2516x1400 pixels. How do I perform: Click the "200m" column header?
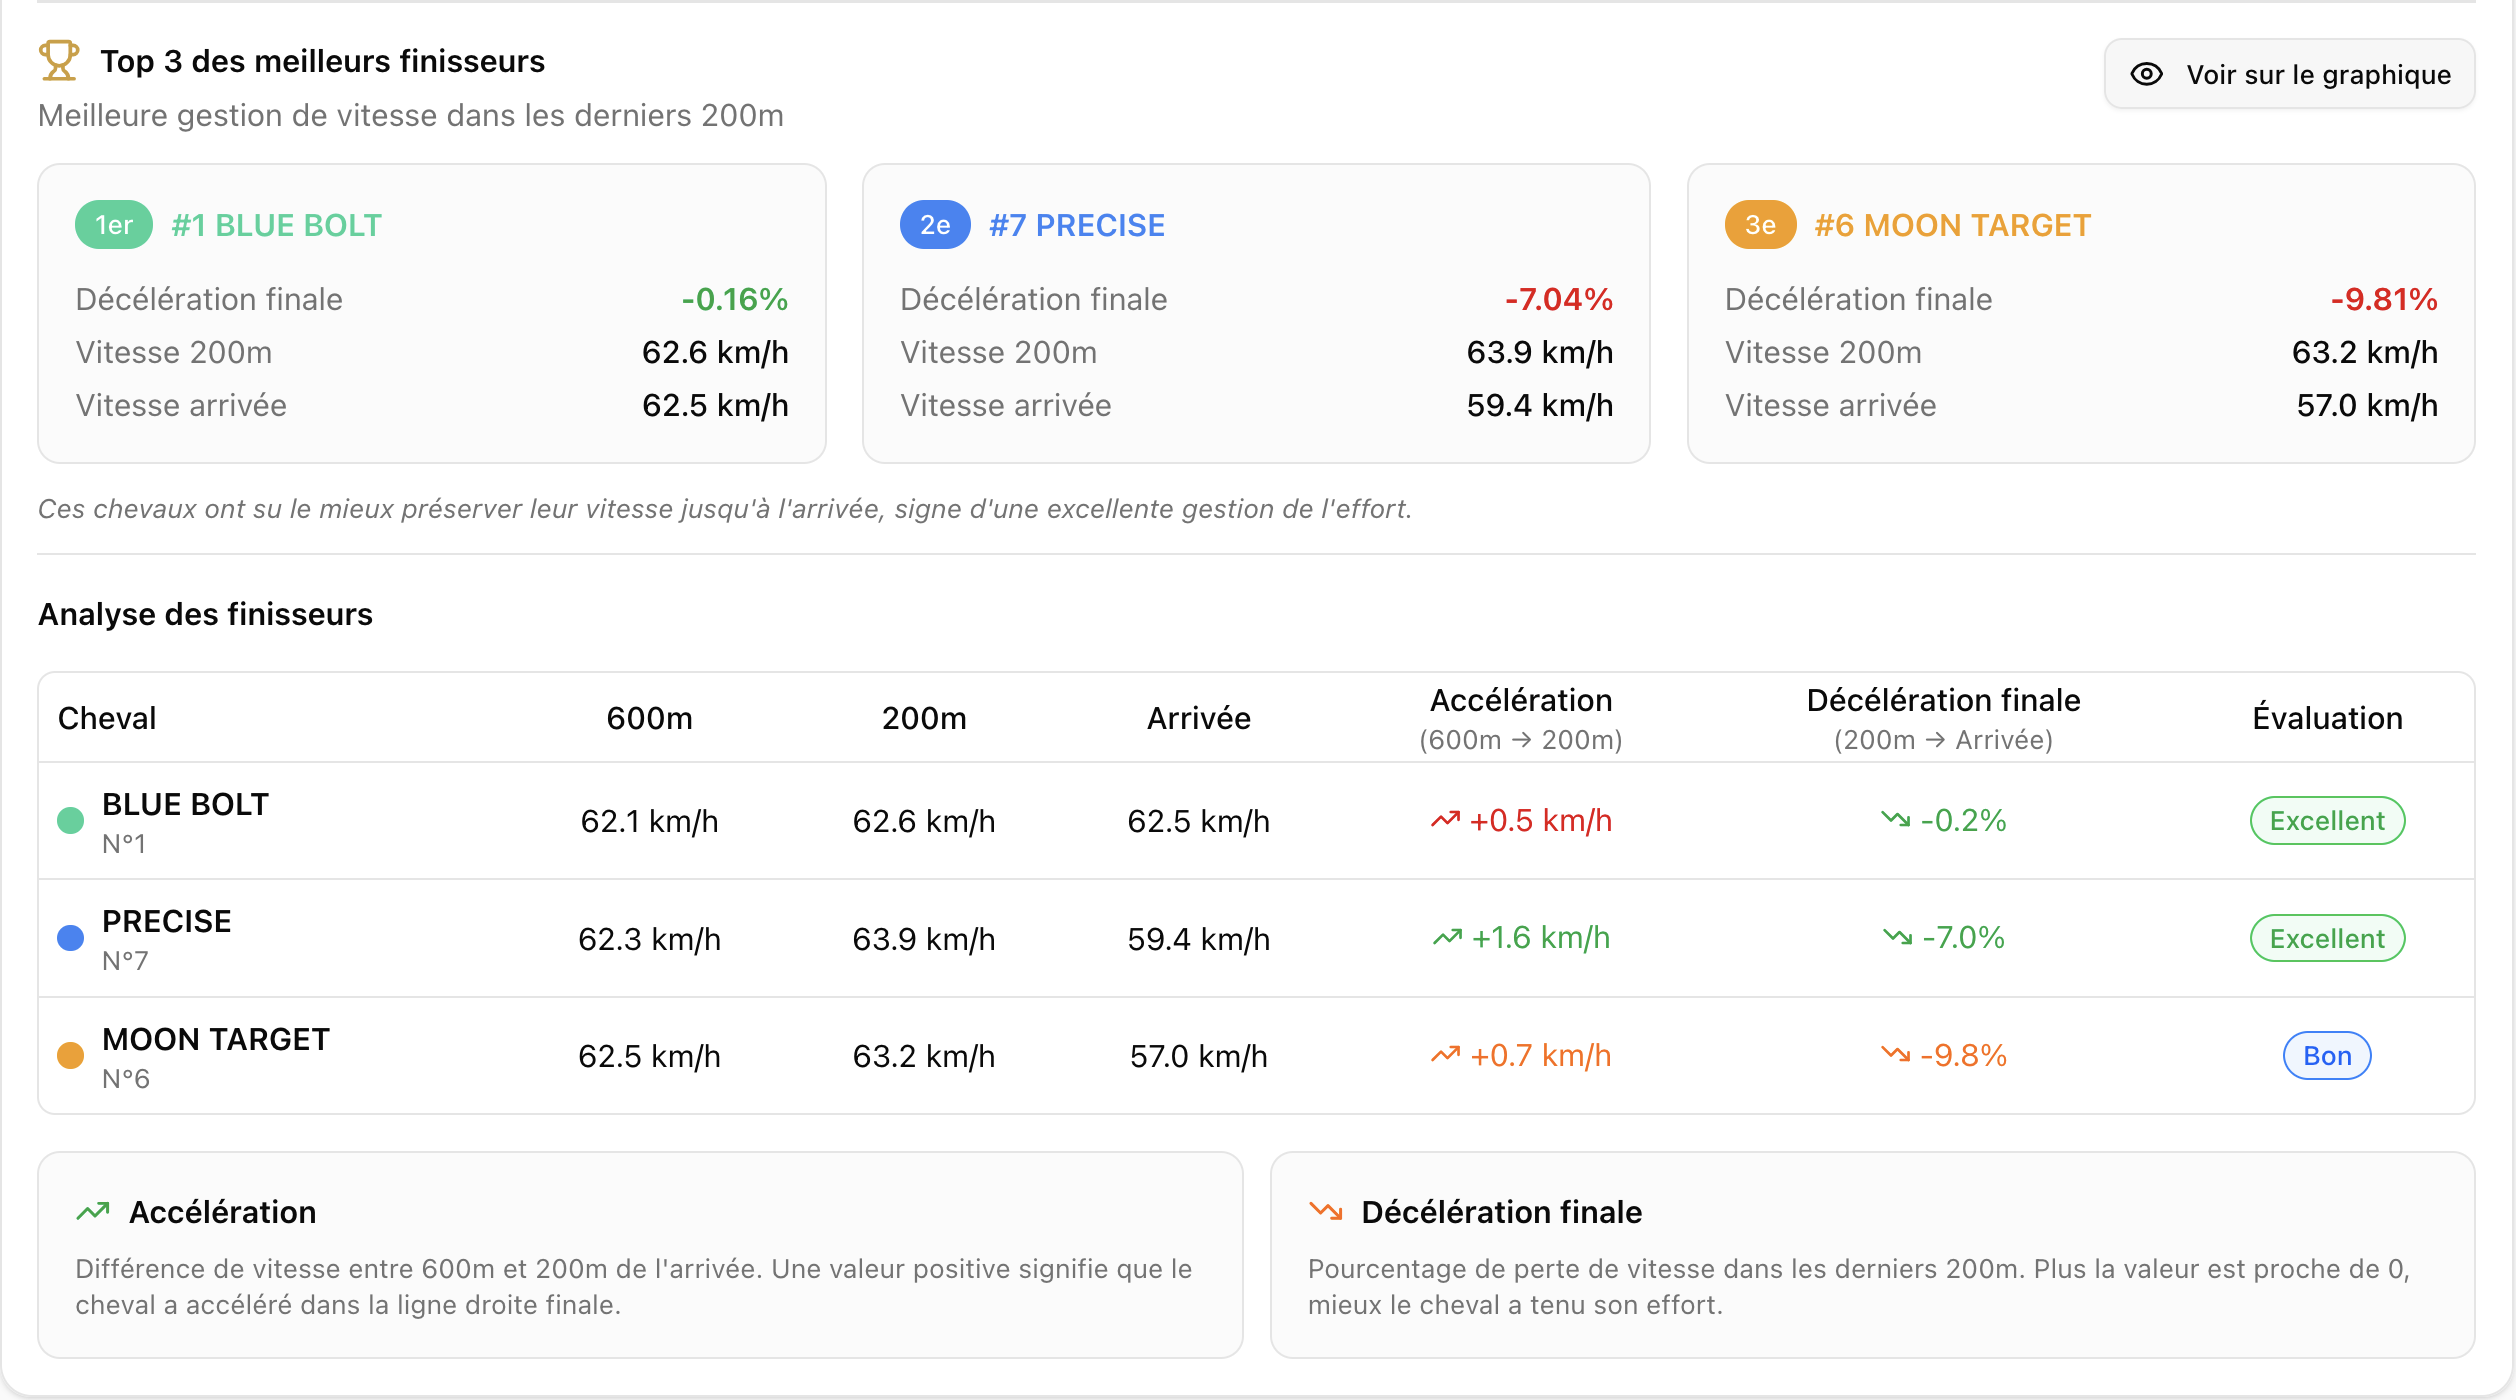point(924,718)
